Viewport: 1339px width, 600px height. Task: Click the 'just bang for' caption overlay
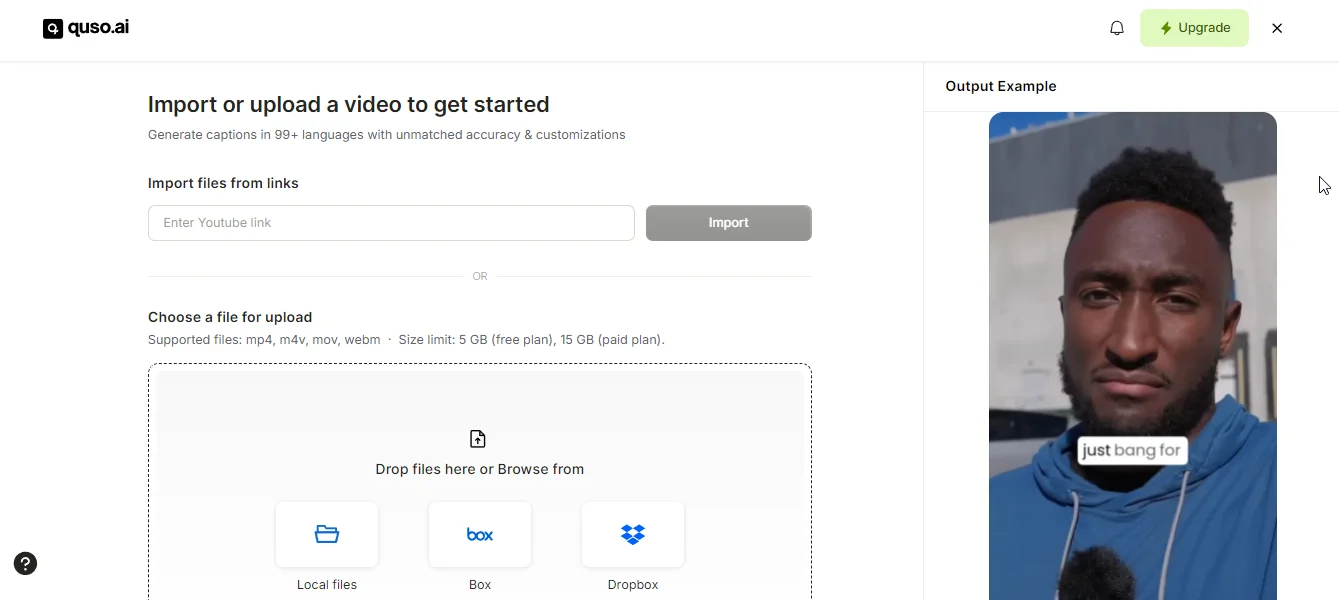point(1132,450)
